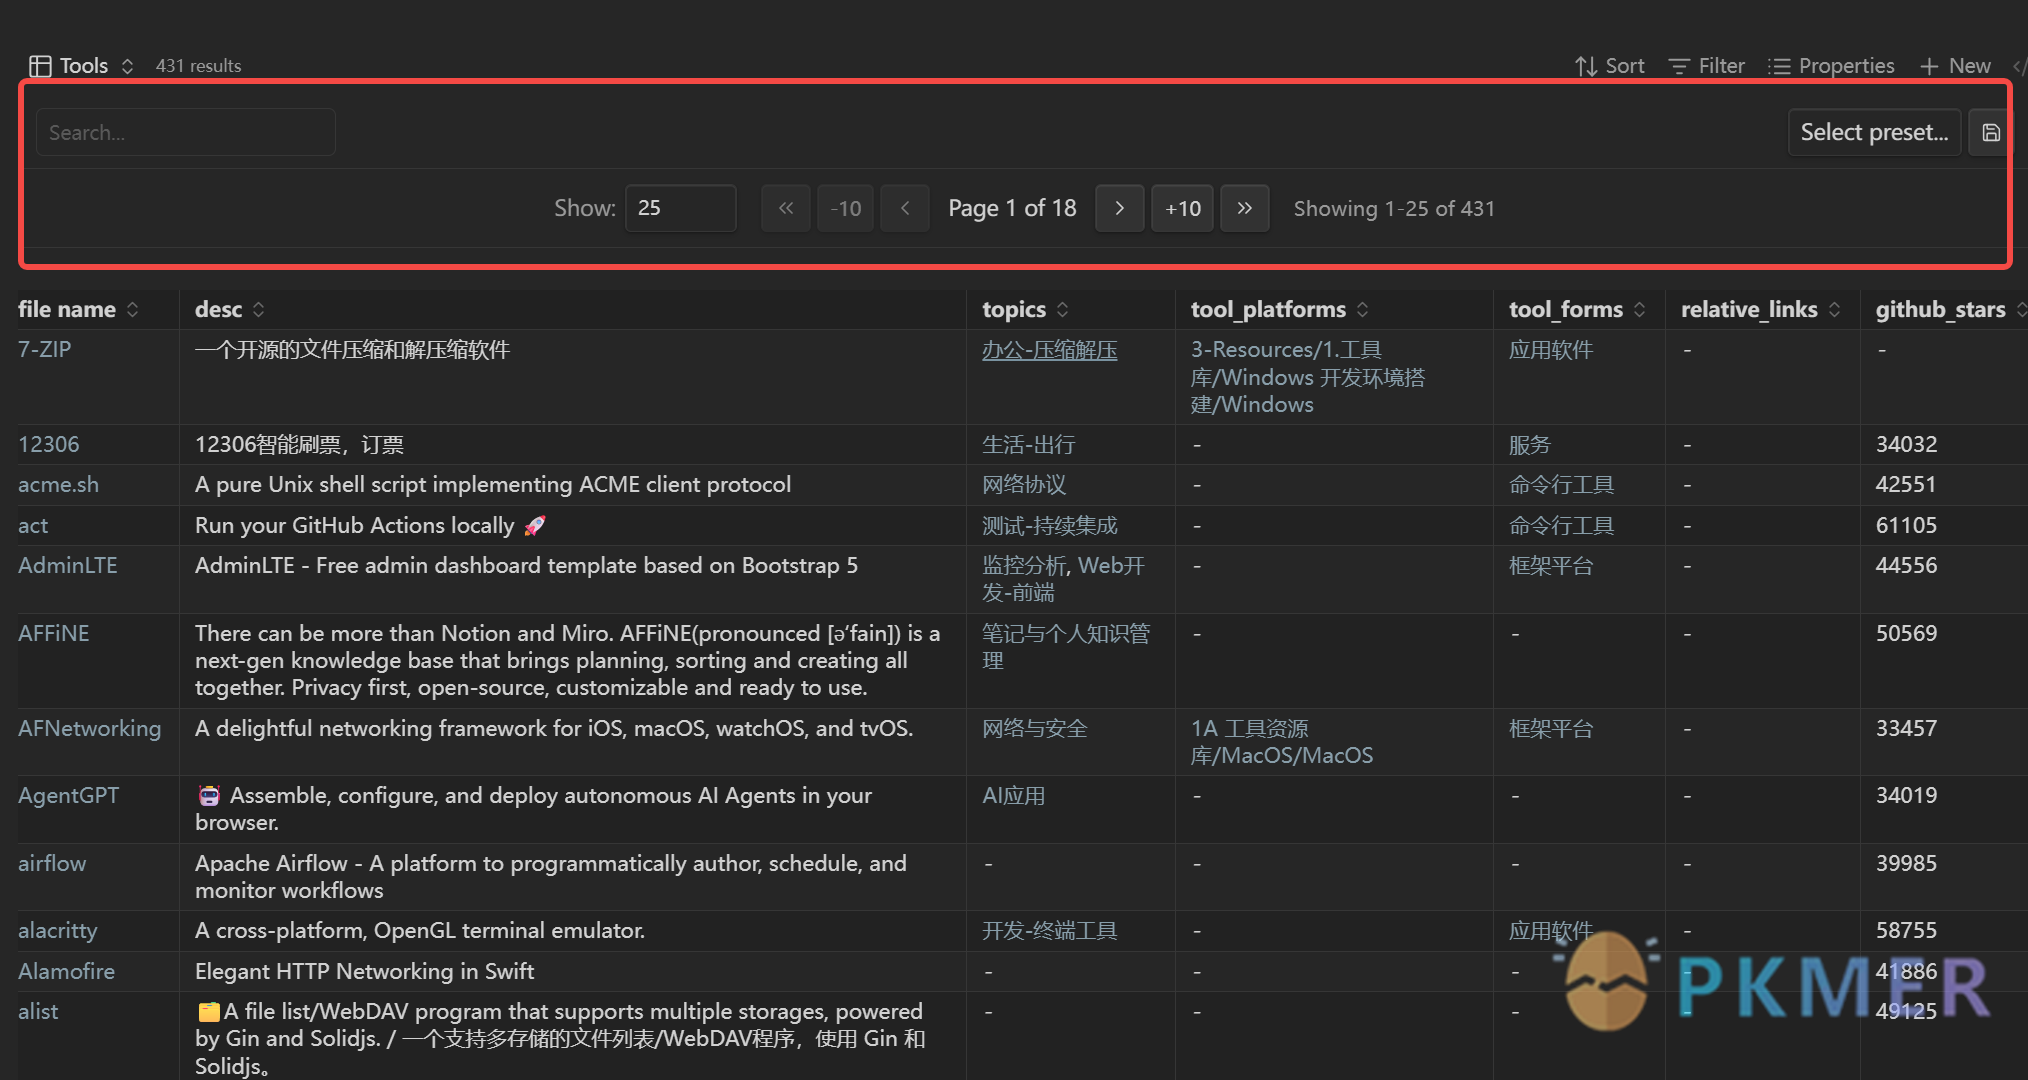The height and width of the screenshot is (1080, 2028).
Task: Open the airflow file link
Action: tap(52, 864)
